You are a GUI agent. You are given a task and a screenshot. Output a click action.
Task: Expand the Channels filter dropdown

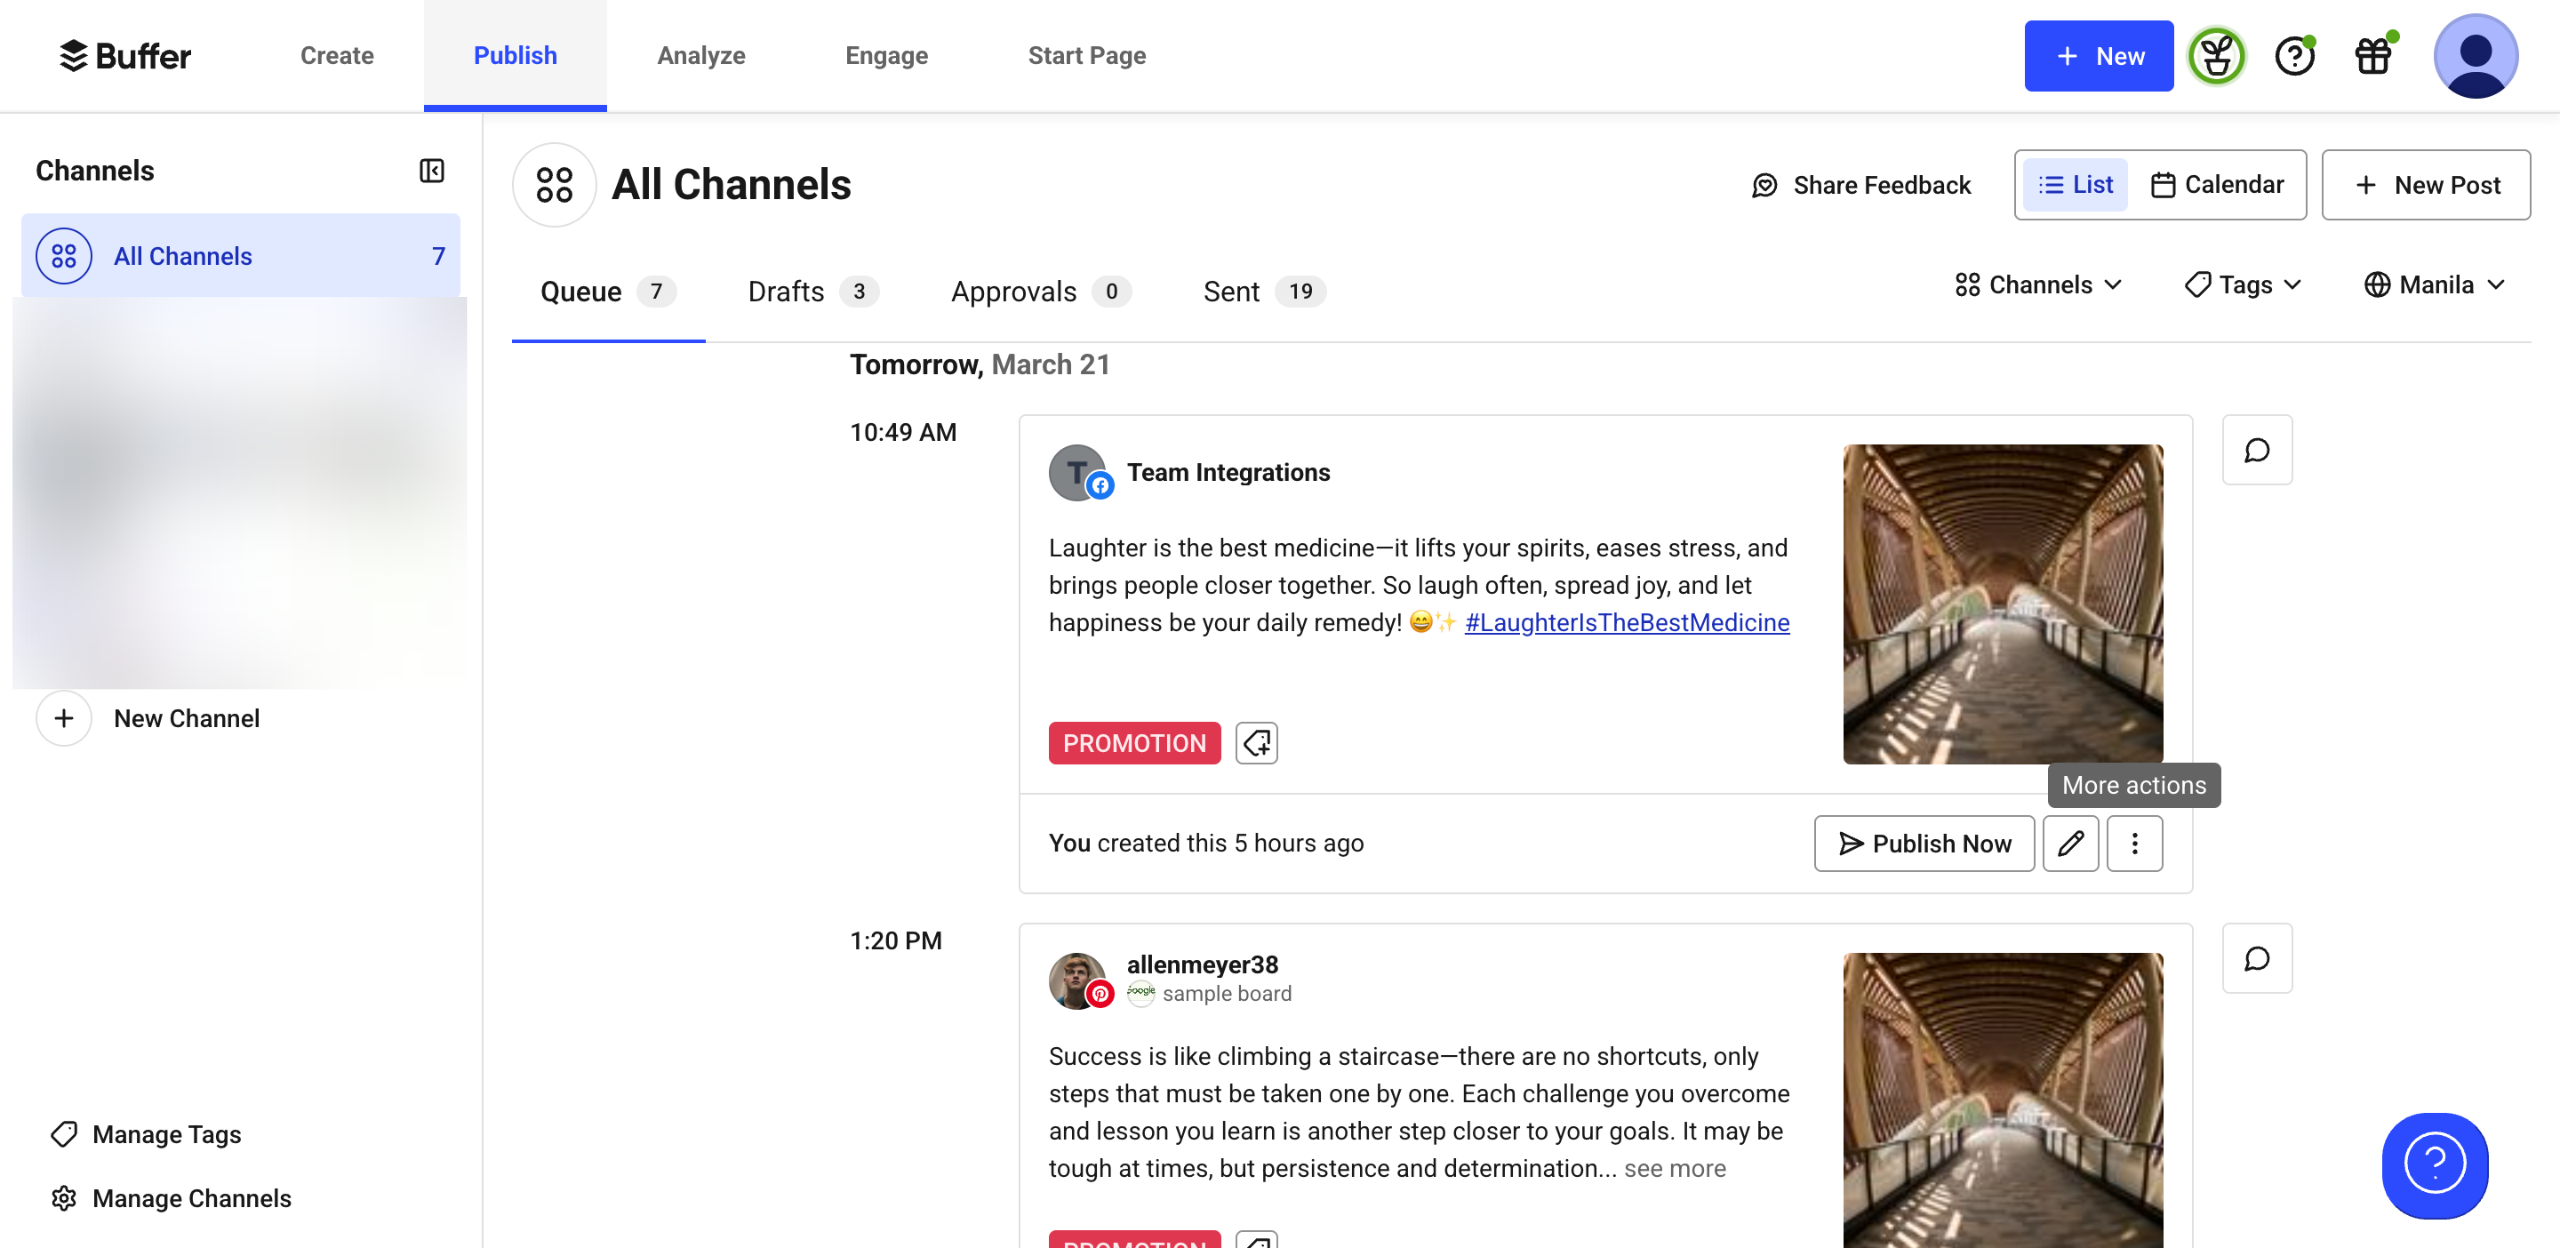pos(2038,285)
